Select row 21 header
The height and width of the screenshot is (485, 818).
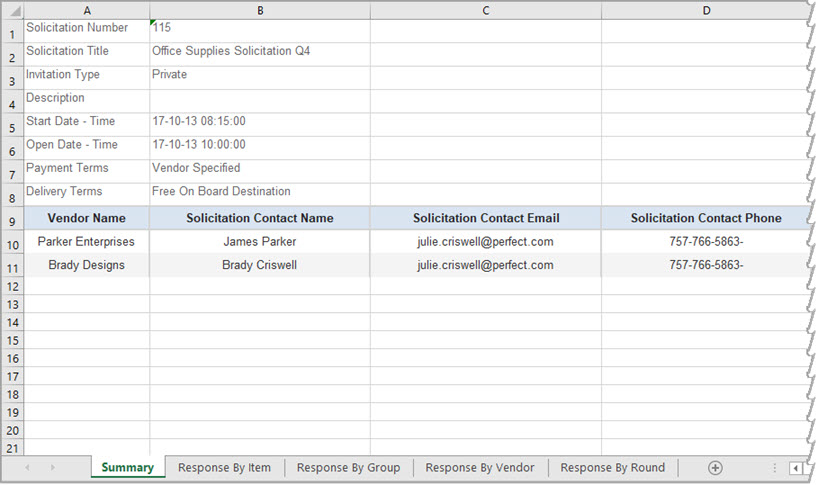13,448
